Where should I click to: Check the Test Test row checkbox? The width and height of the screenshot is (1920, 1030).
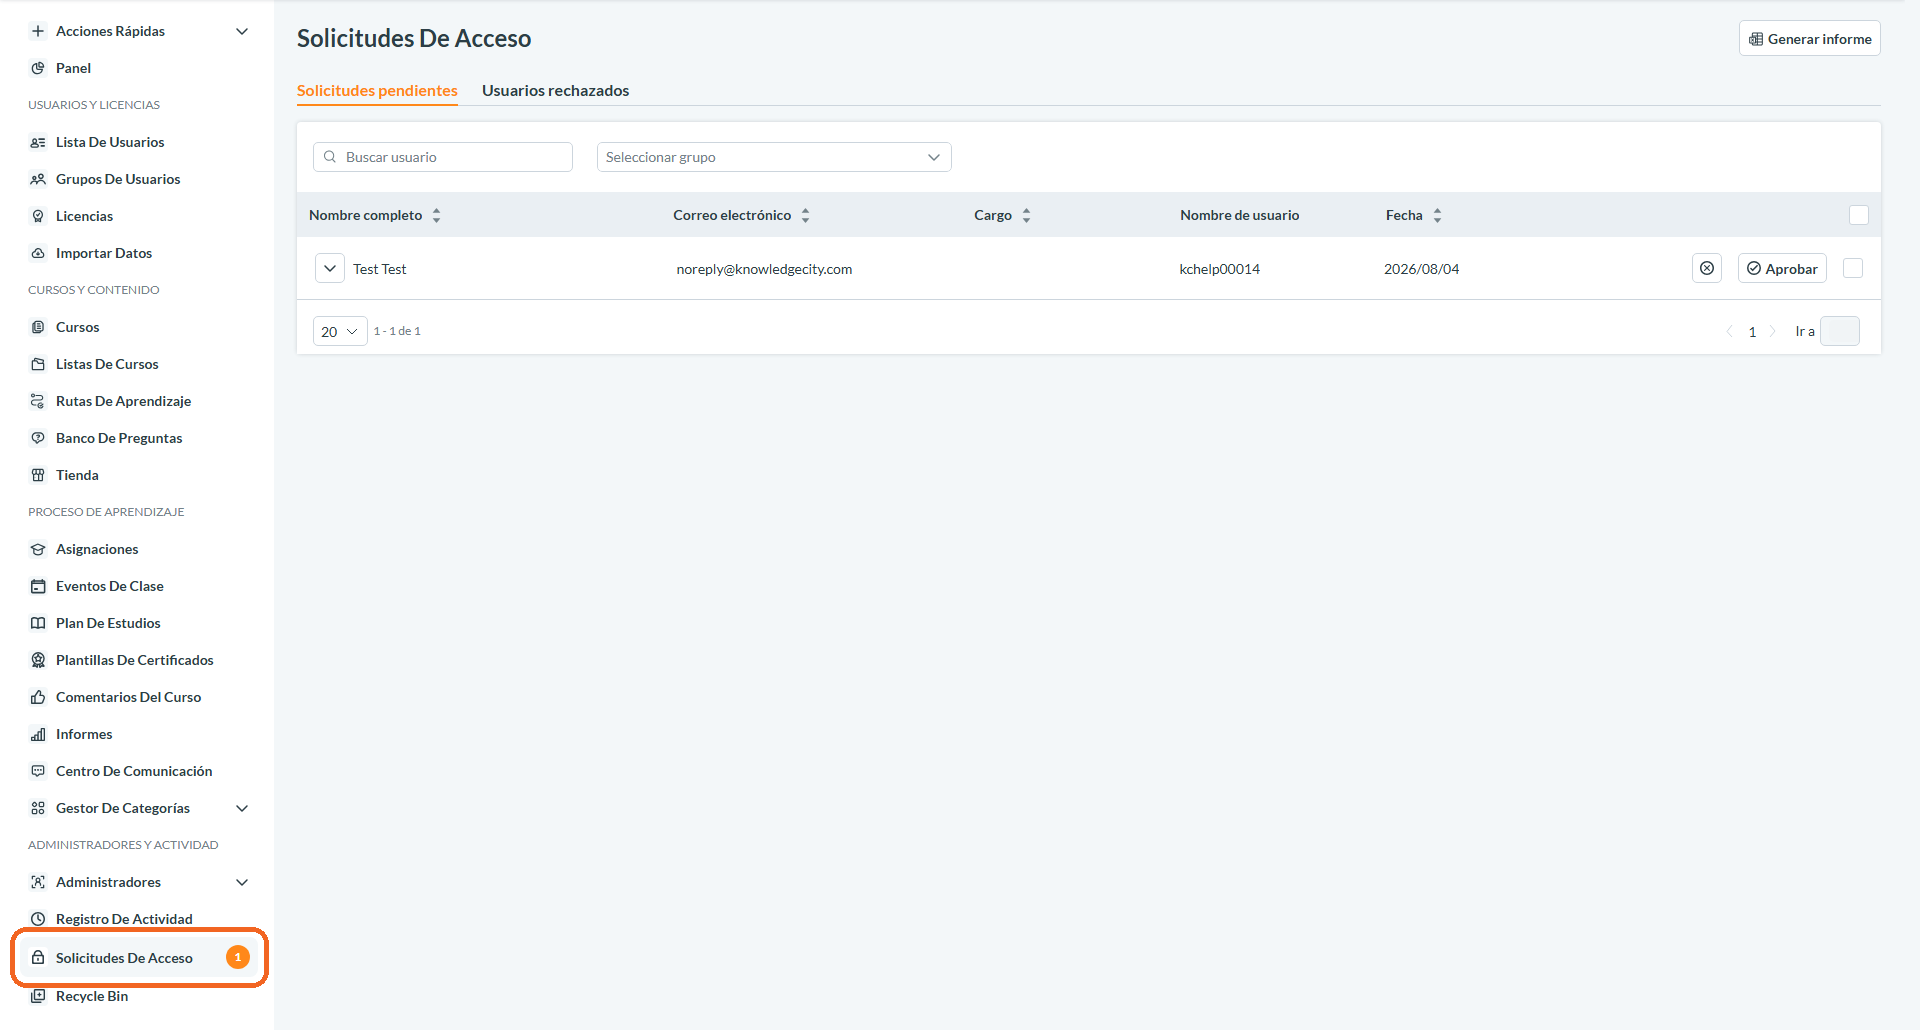1853,268
